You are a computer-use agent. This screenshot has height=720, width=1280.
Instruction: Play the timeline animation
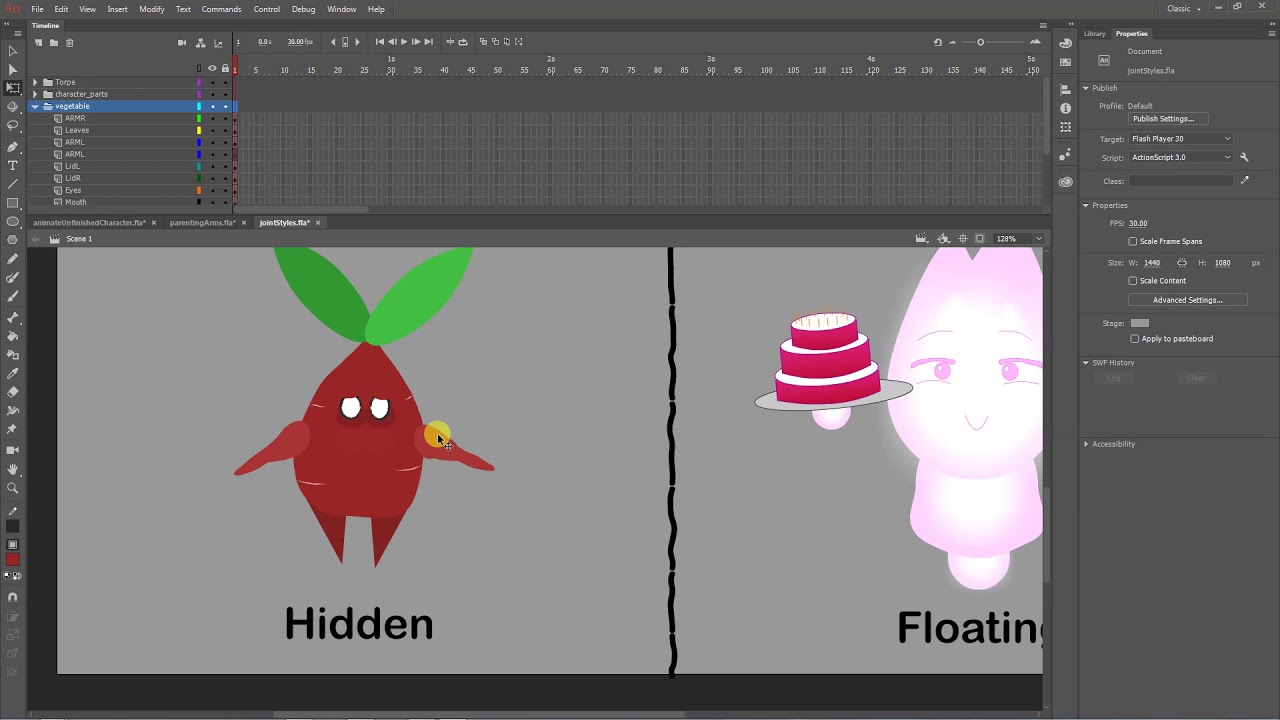click(x=403, y=42)
